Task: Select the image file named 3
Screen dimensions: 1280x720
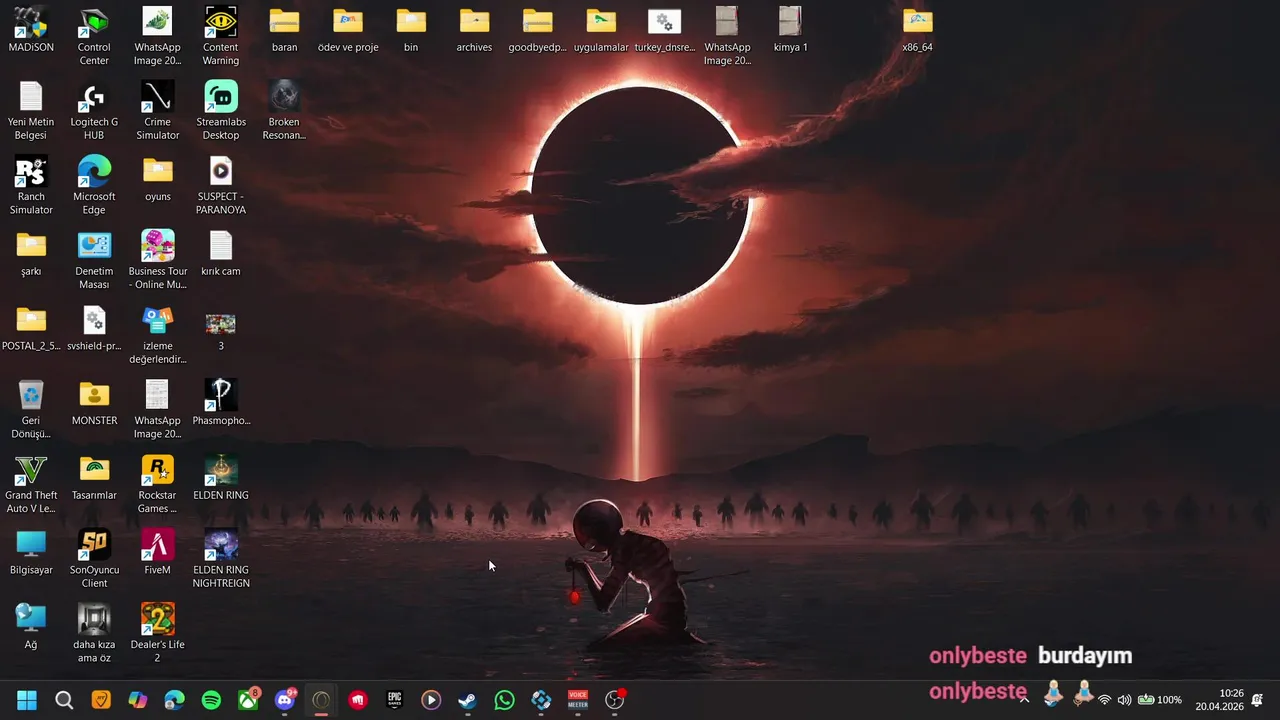Action: 221,330
